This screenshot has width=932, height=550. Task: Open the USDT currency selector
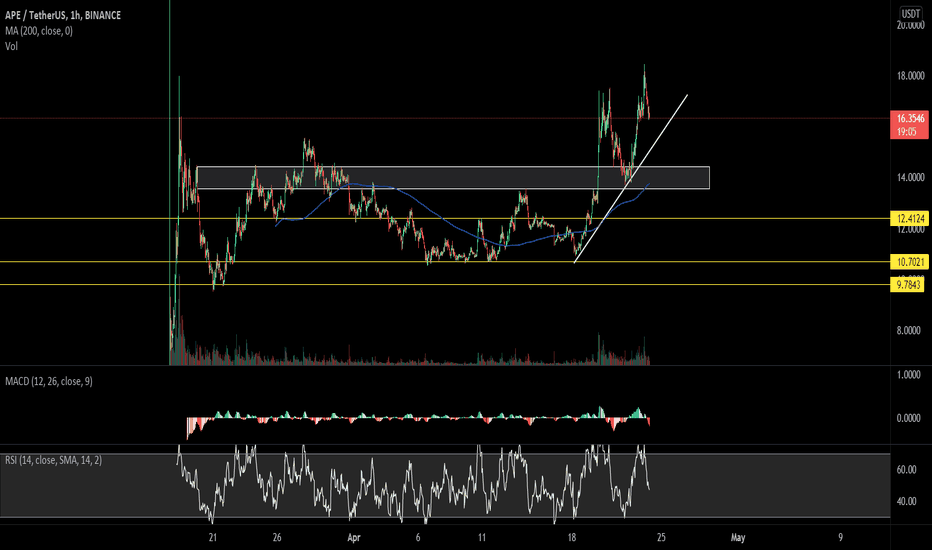[x=911, y=13]
